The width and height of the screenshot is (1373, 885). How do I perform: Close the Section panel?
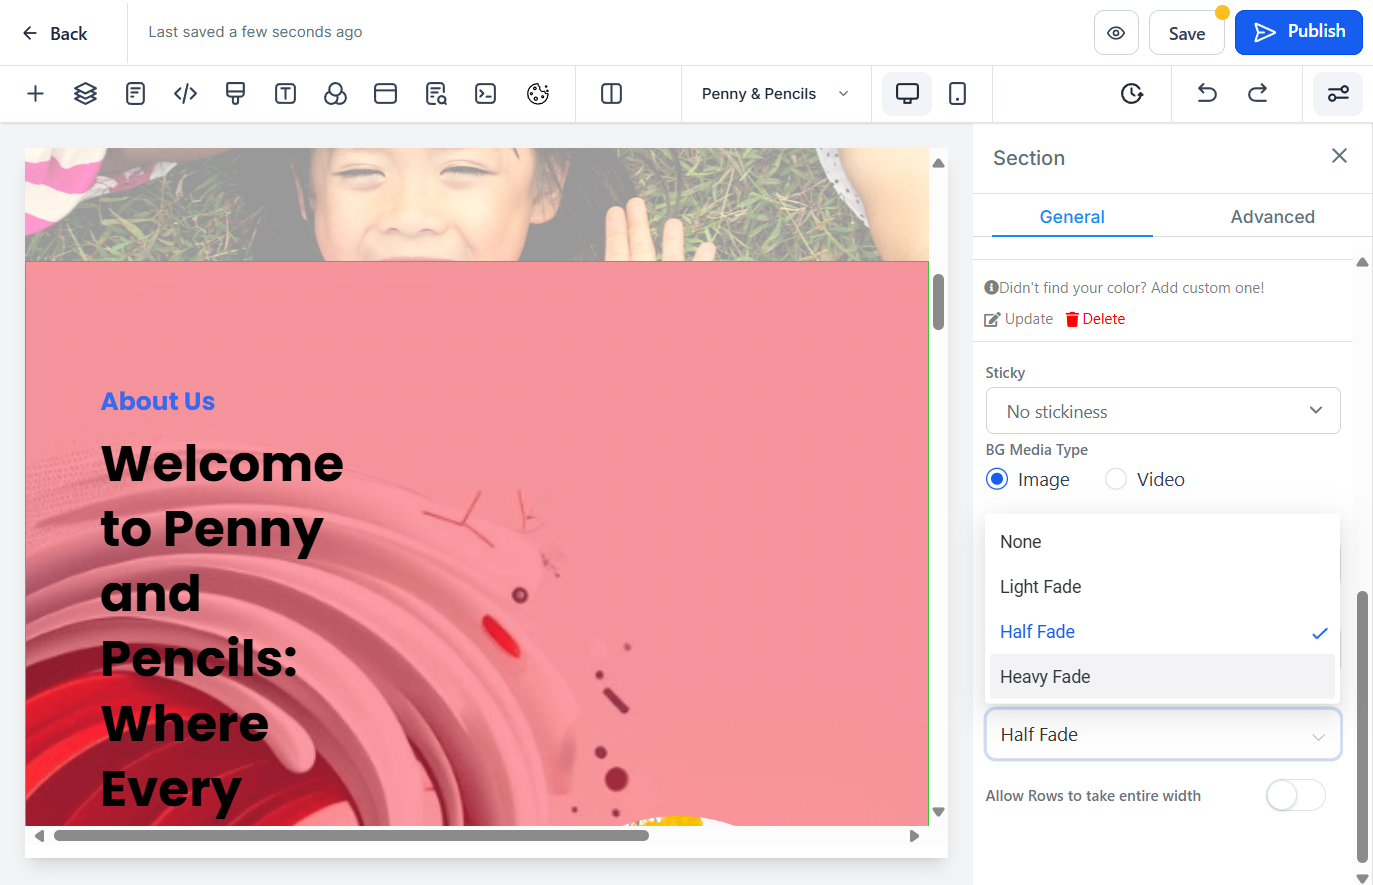1339,156
